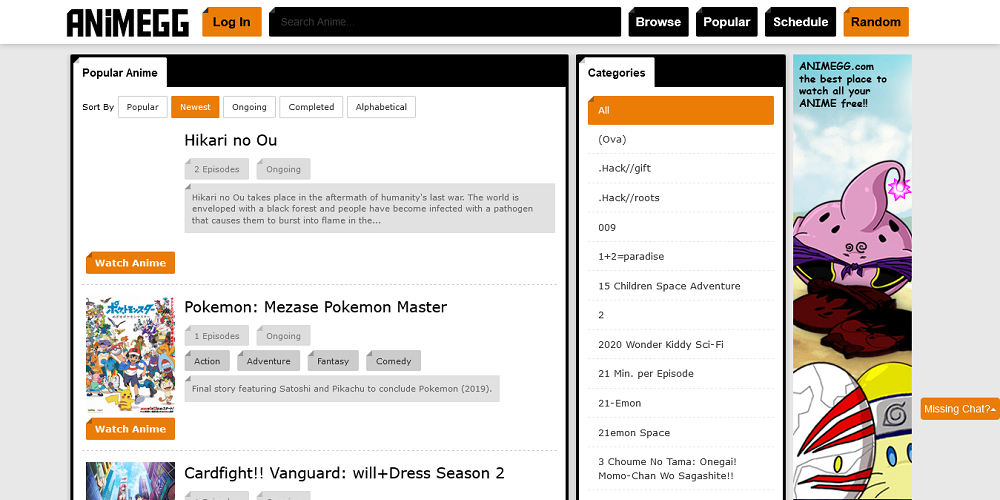The height and width of the screenshot is (500, 1000).
Task: Select the category labeled 2
Action: point(680,315)
